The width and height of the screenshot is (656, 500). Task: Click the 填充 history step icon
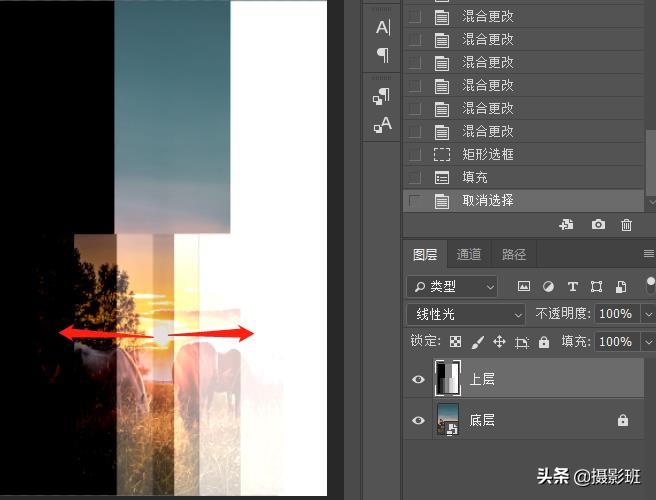pyautogui.click(x=442, y=177)
